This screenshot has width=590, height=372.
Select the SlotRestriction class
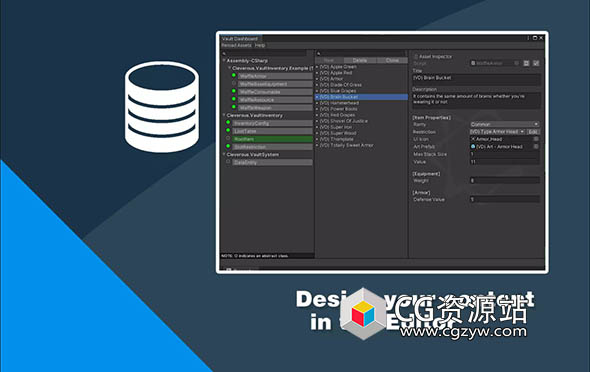click(x=272, y=147)
